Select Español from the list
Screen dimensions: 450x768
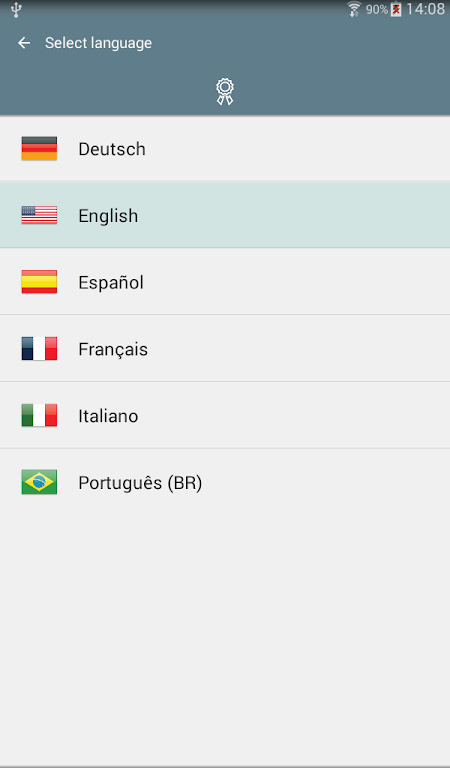[225, 282]
